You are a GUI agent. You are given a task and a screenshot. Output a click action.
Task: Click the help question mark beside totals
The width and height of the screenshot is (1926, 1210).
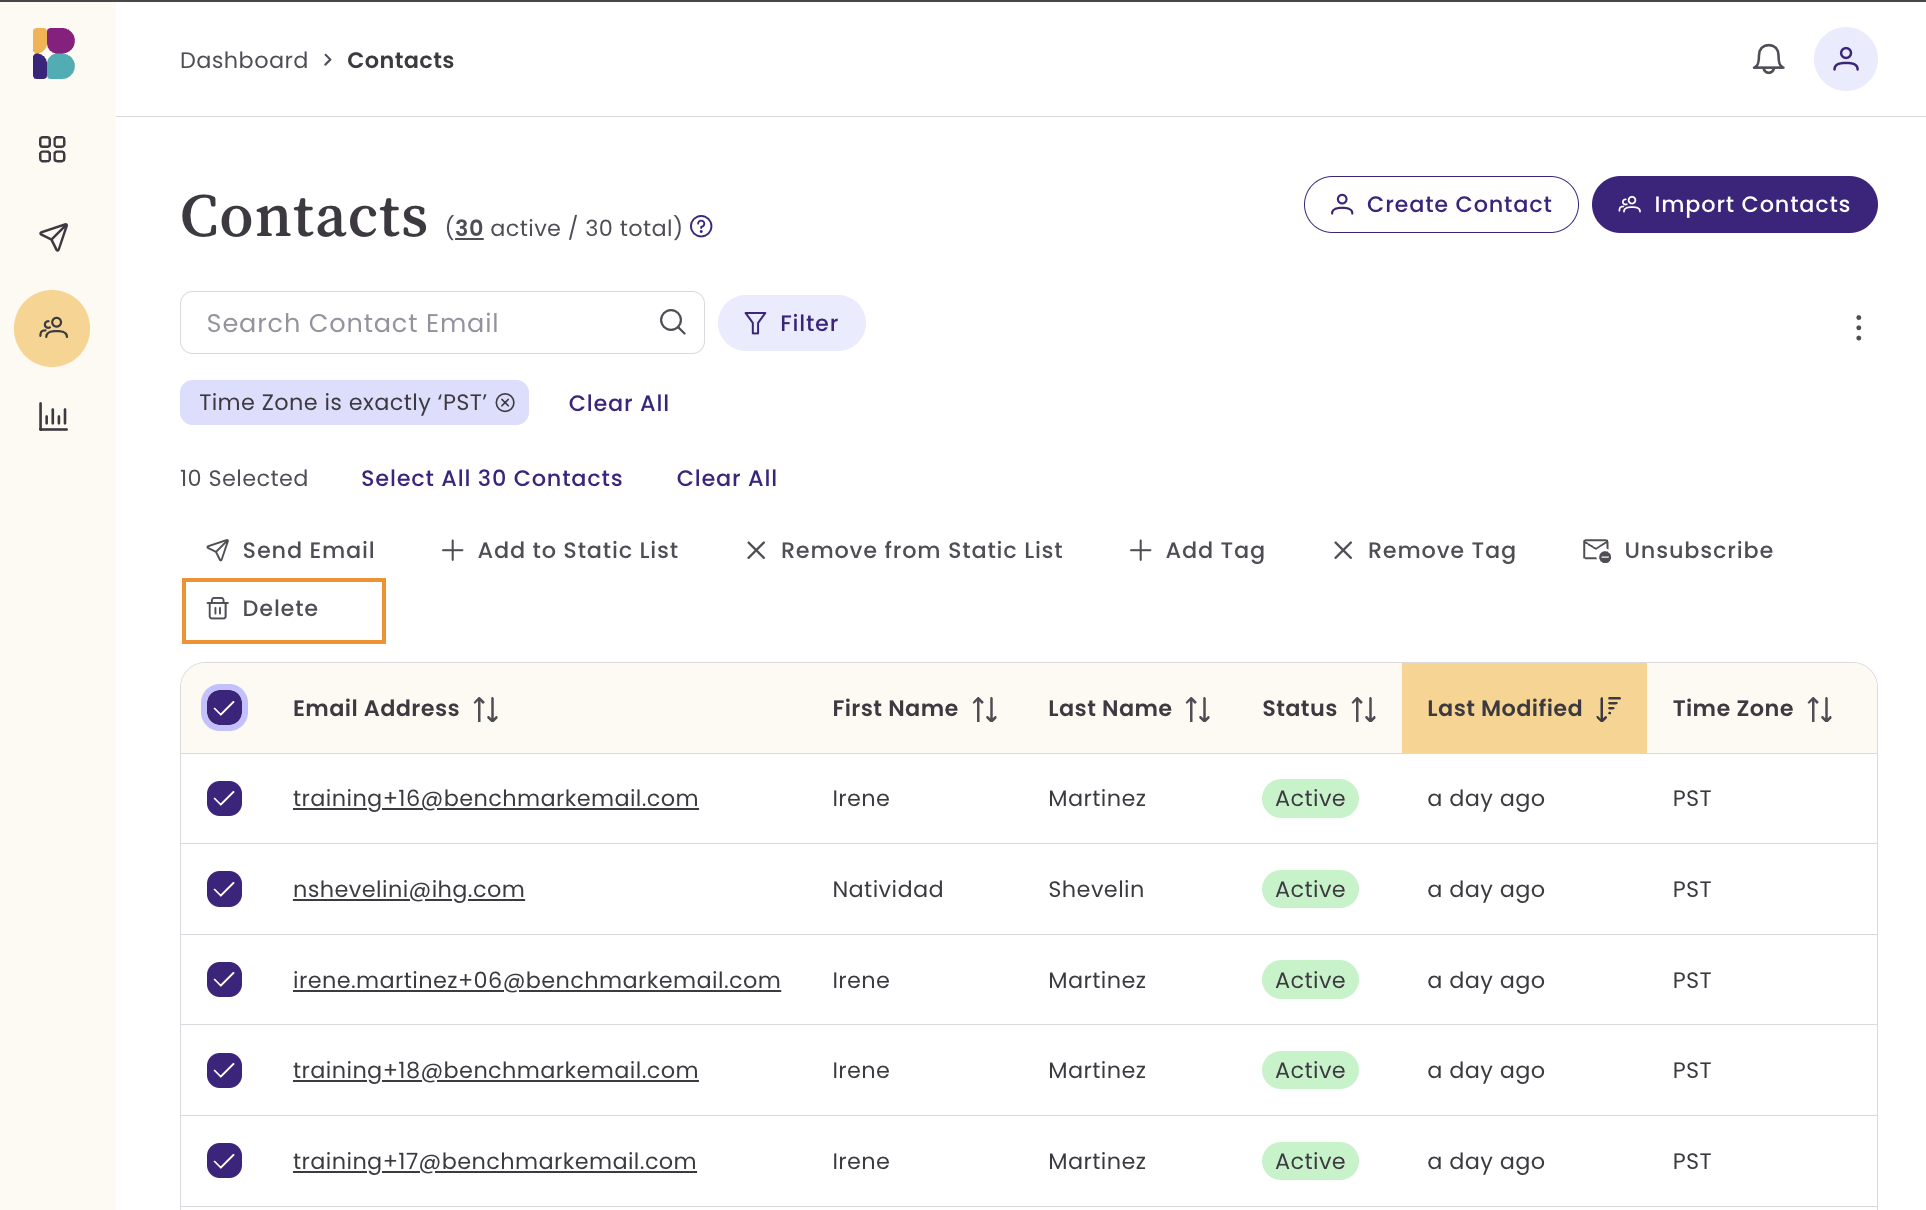pos(702,227)
